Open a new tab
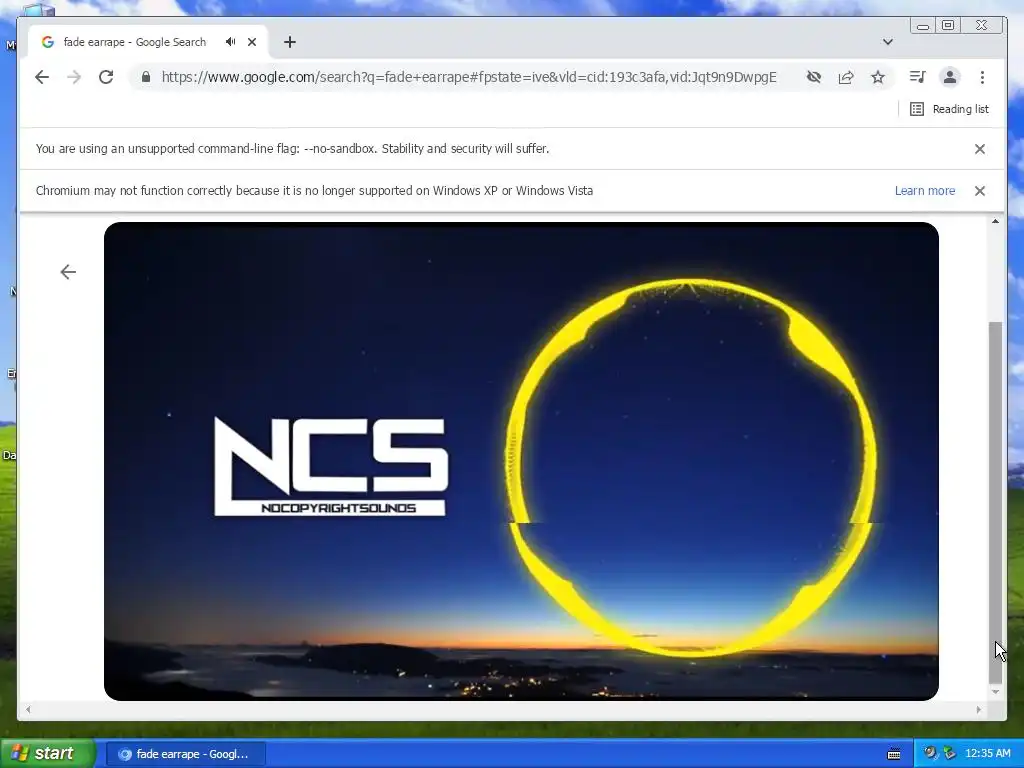This screenshot has height=768, width=1024. (290, 42)
